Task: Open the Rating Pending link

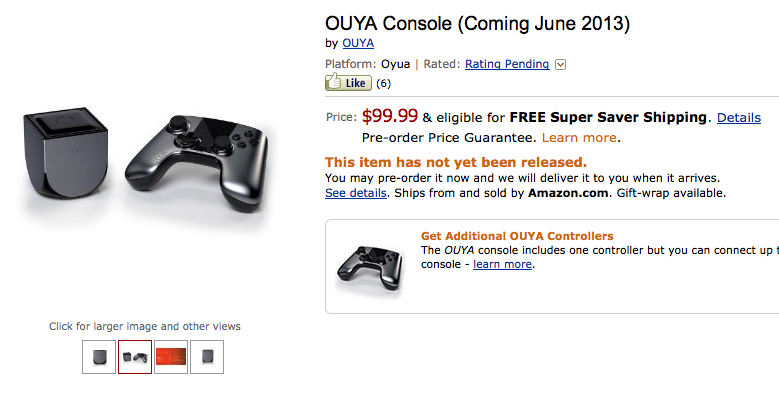Action: pyautogui.click(x=507, y=64)
